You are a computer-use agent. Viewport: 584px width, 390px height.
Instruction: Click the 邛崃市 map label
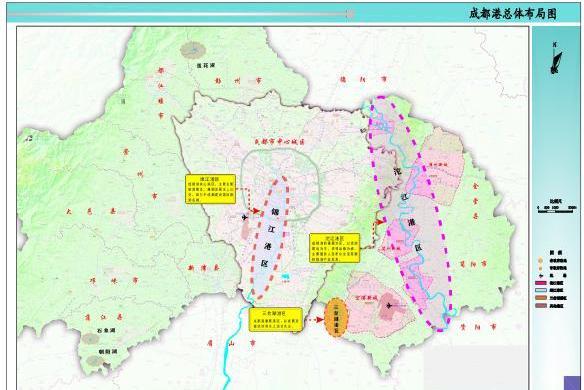(114, 280)
